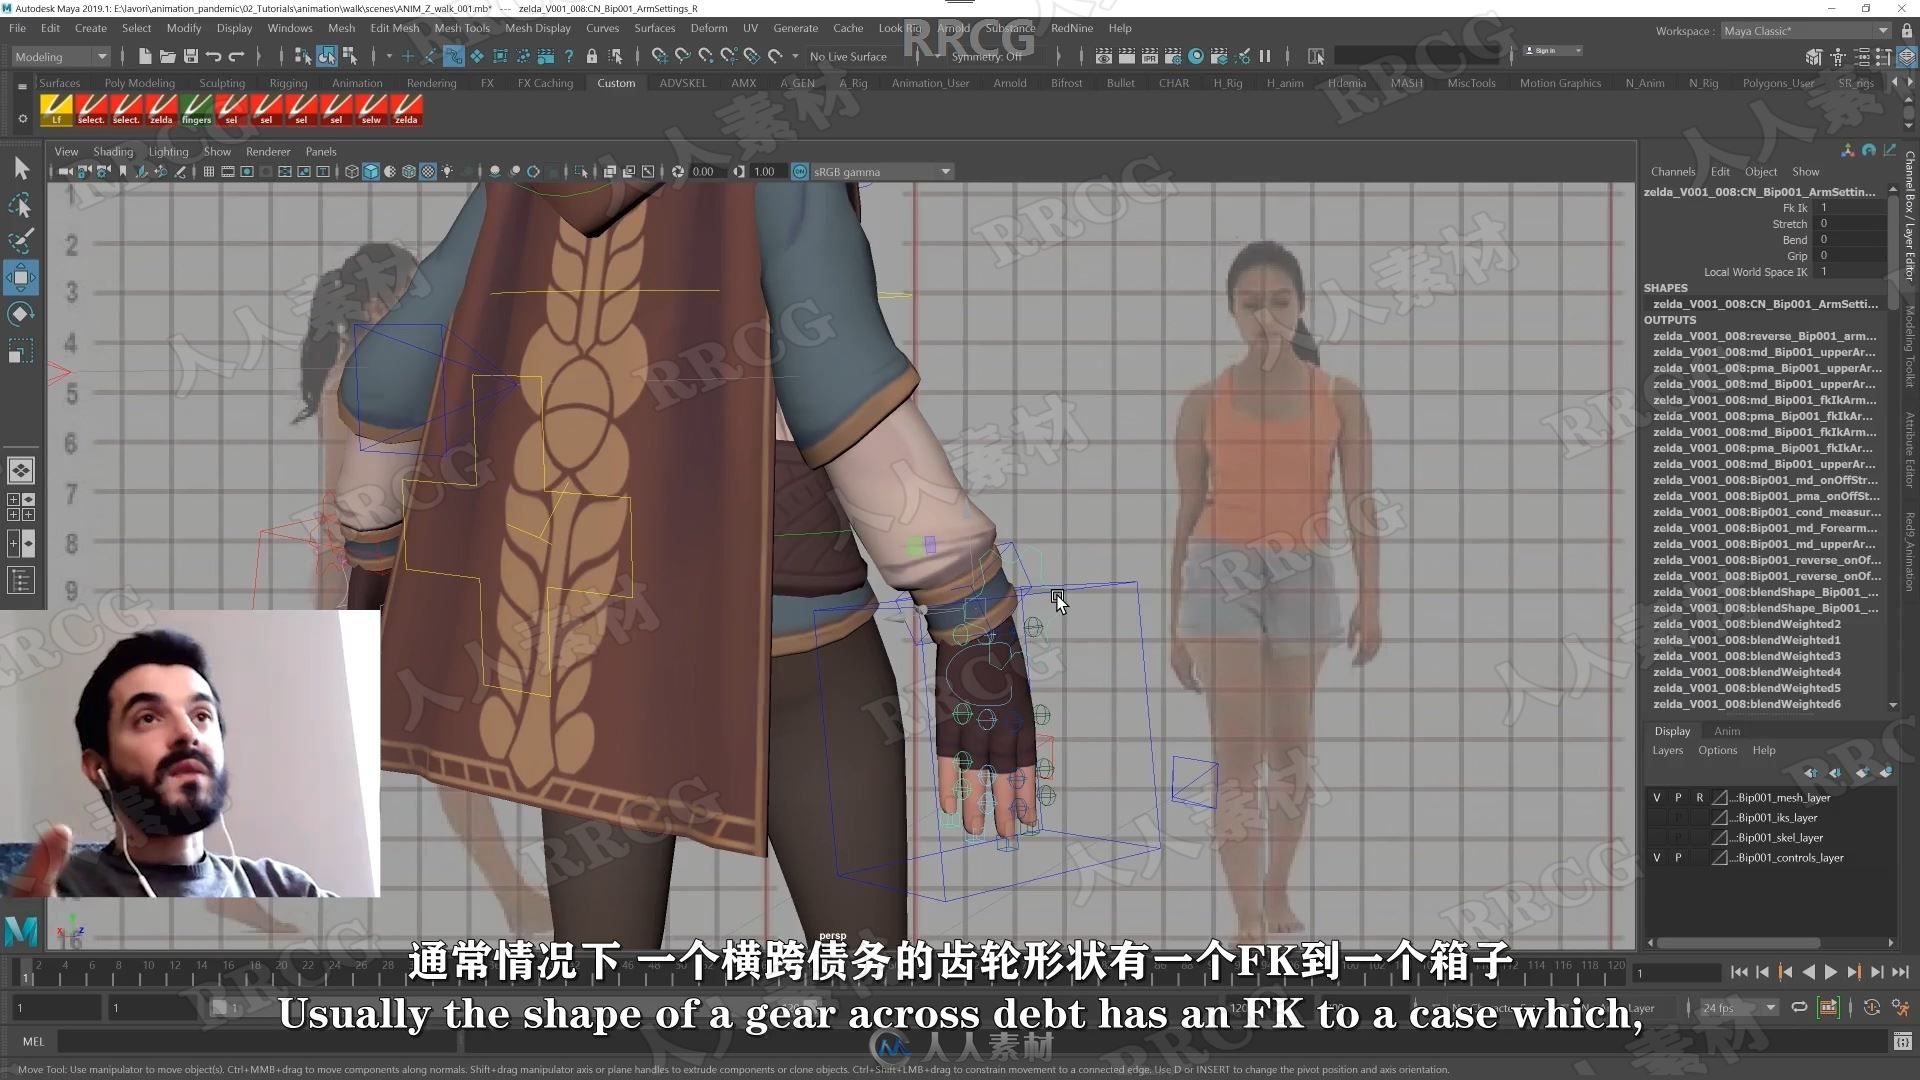1920x1080 pixels.
Task: Click the Open Scene folder icon
Action: (168, 56)
